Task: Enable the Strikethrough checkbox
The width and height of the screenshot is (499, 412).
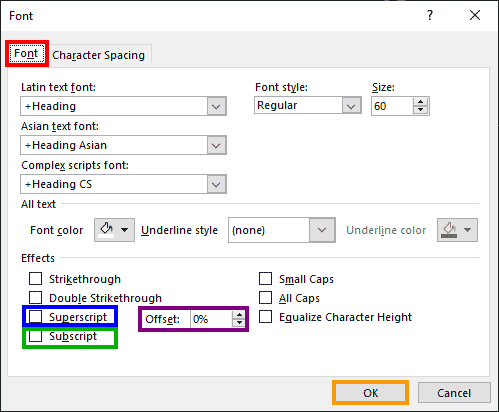Action: (x=35, y=279)
